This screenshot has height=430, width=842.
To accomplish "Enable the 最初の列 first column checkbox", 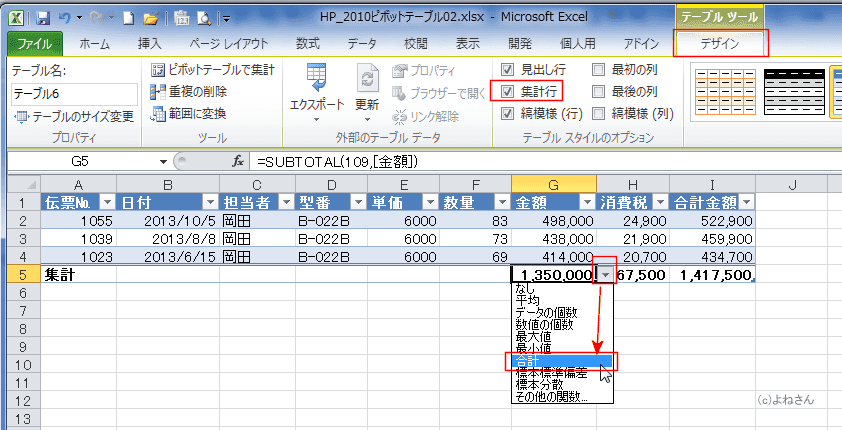I will [x=598, y=70].
